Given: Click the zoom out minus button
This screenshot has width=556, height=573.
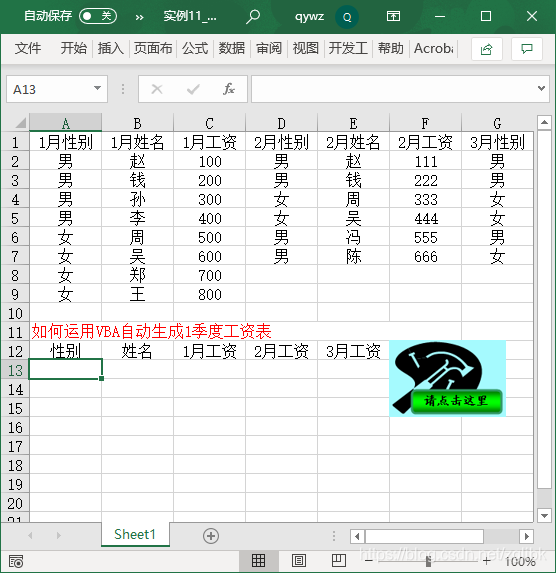Looking at the screenshot, I should [369, 561].
